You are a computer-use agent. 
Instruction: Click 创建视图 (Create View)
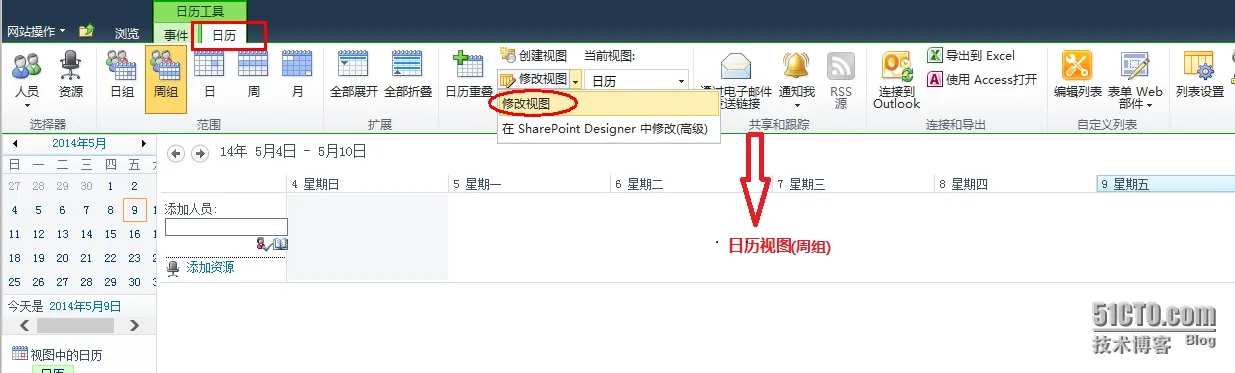coord(533,56)
